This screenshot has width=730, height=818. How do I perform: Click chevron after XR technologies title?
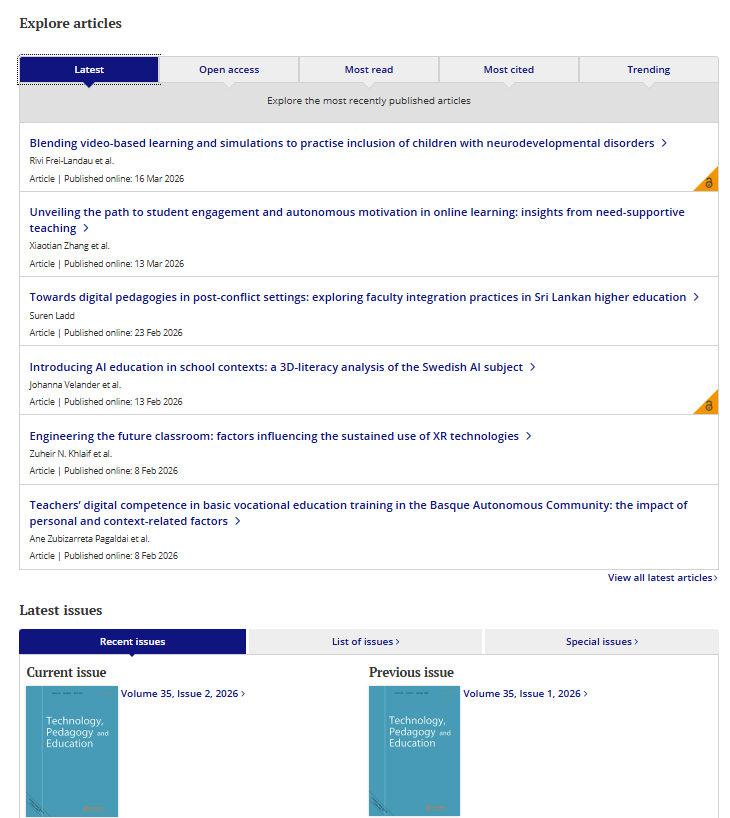(x=529, y=436)
